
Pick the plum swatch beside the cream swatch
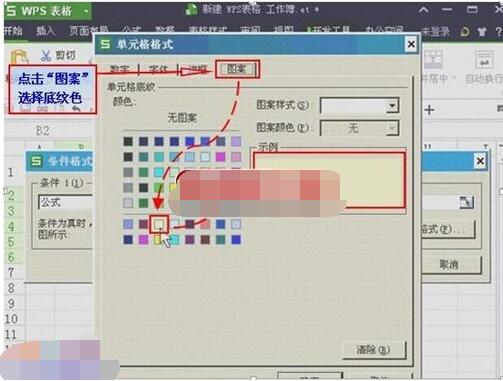tap(144, 224)
